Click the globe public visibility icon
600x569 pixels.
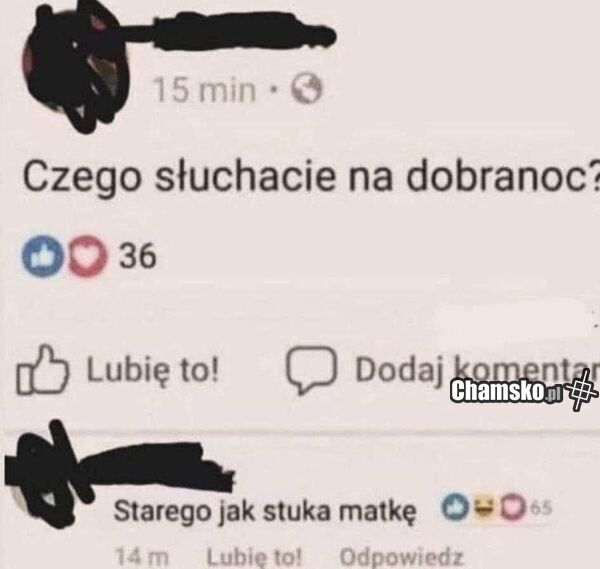(x=307, y=89)
